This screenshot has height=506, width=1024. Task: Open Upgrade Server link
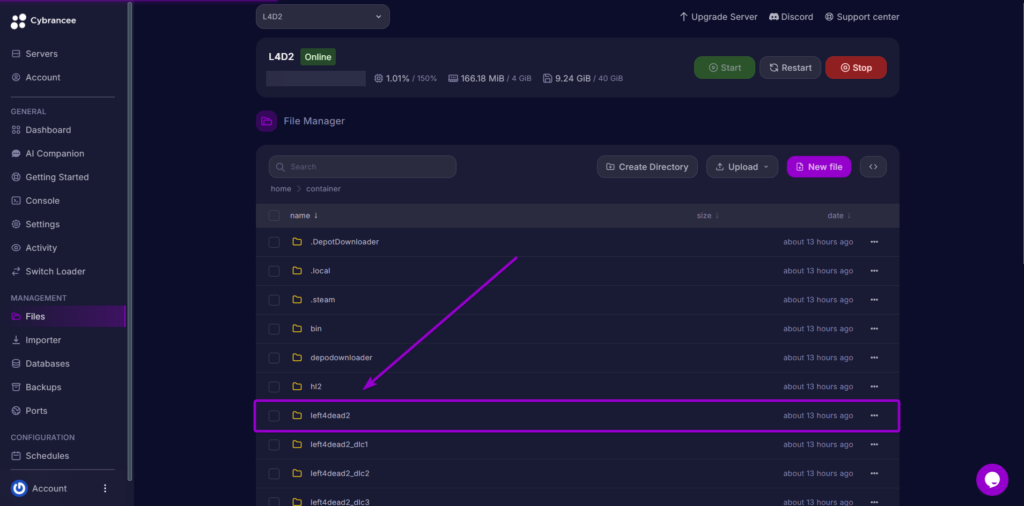[718, 16]
